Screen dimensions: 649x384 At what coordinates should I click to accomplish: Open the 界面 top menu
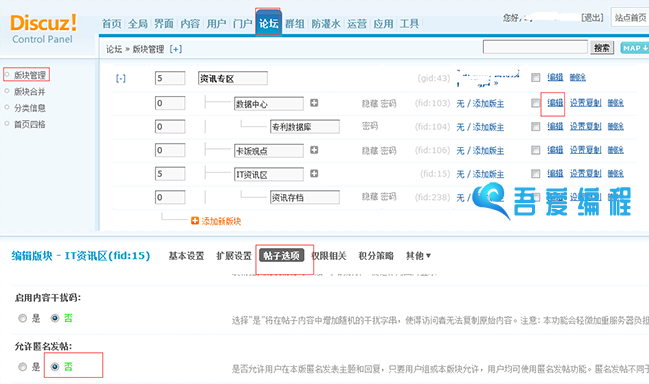point(163,24)
